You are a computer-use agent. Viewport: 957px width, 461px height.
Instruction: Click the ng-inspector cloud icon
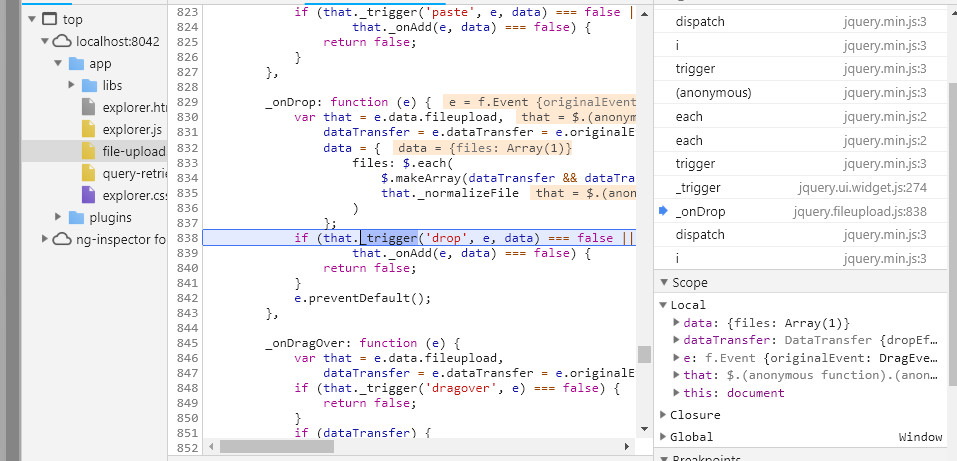(x=62, y=239)
